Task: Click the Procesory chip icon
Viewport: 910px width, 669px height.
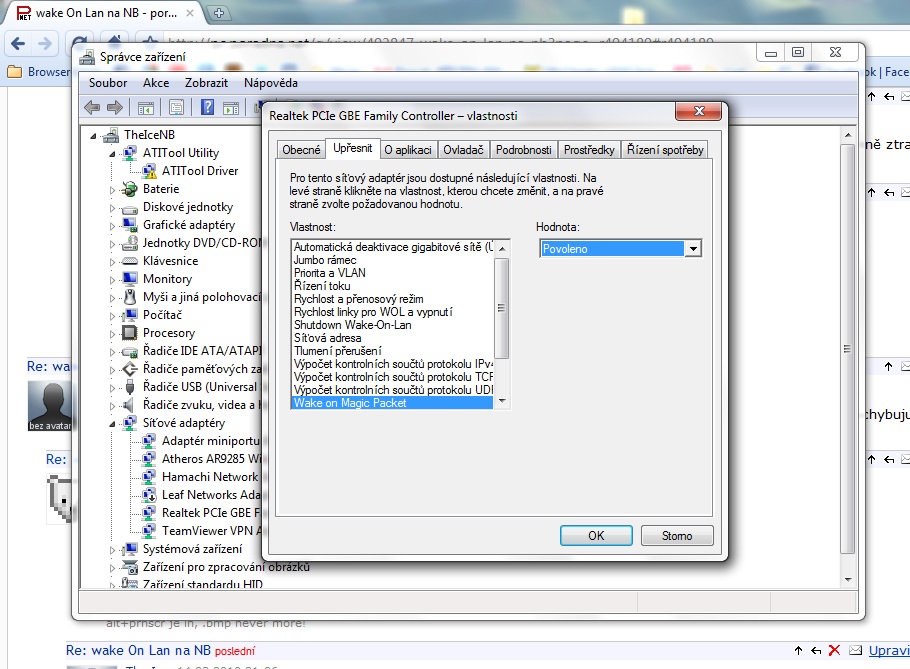Action: (129, 333)
